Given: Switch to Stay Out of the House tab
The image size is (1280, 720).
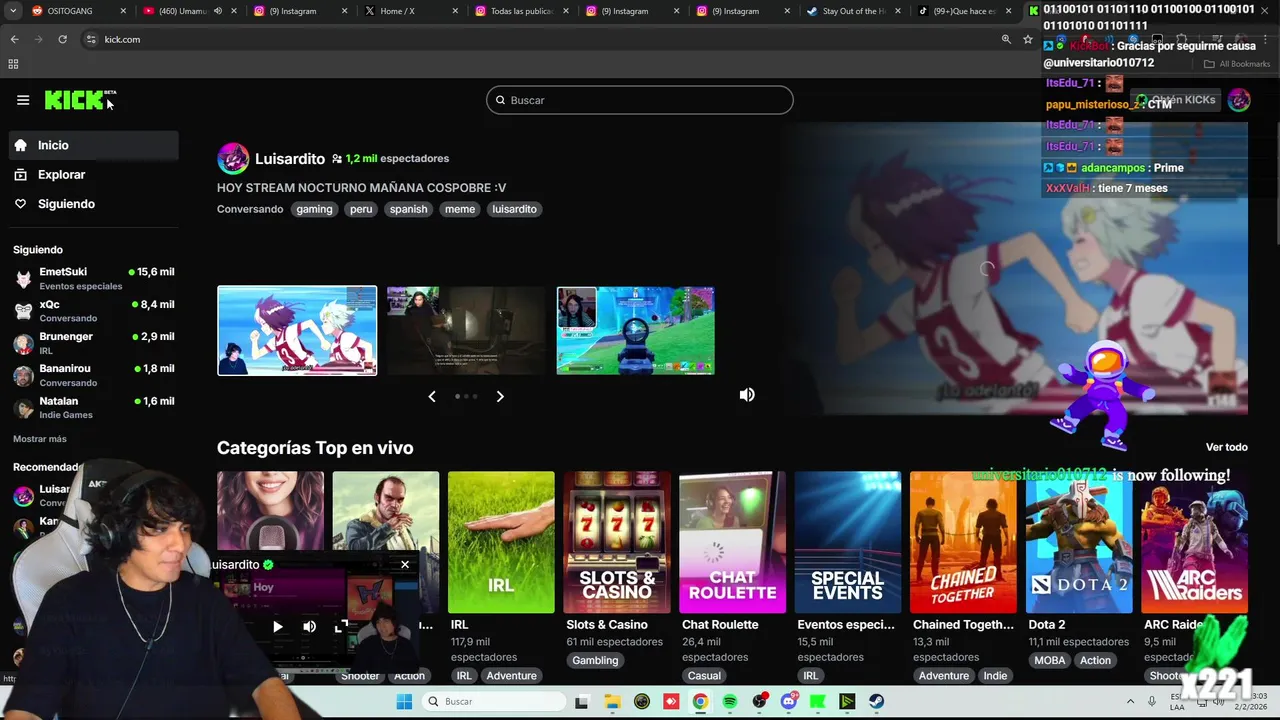Looking at the screenshot, I should [853, 11].
